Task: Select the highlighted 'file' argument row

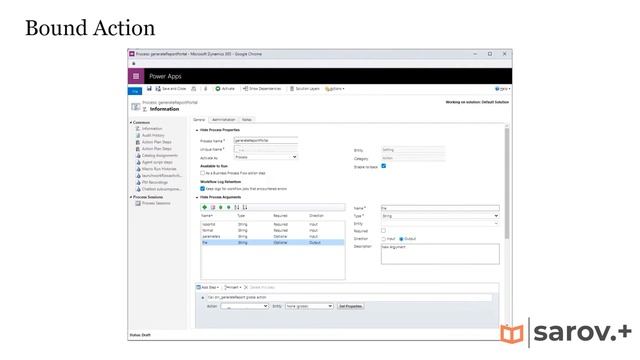Action: pyautogui.click(x=273, y=243)
